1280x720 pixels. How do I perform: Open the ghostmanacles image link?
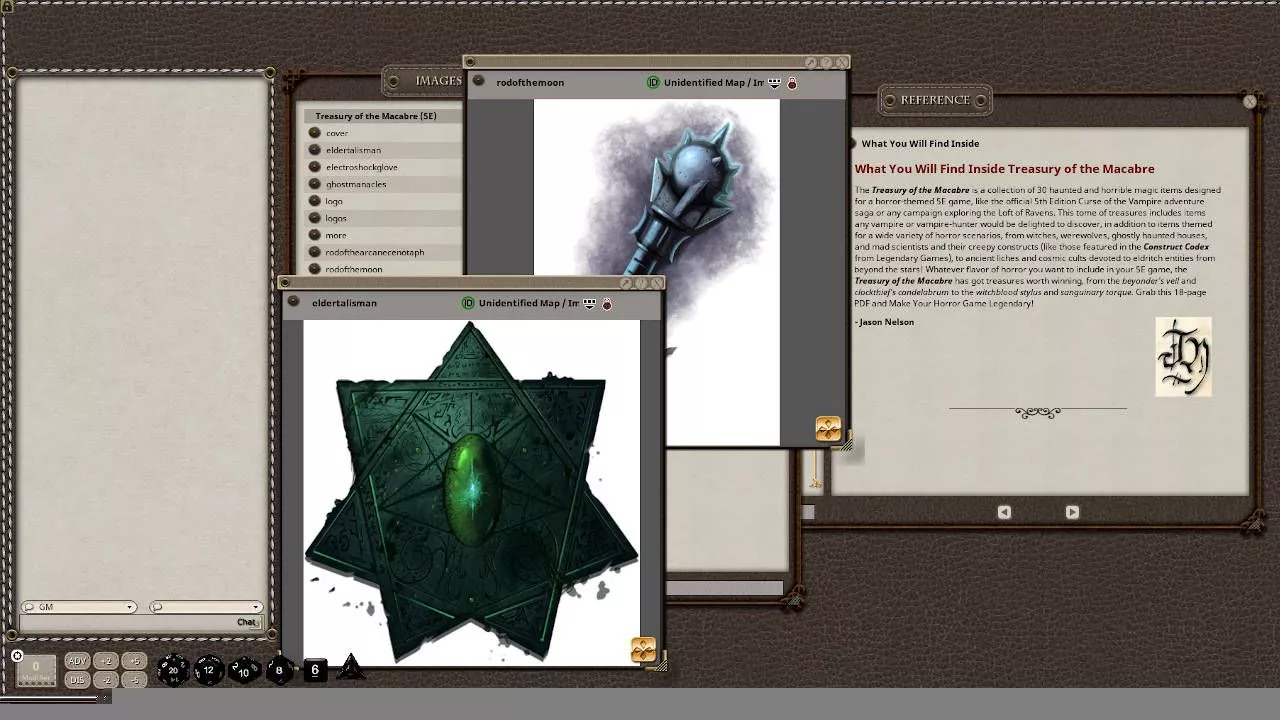(x=315, y=184)
